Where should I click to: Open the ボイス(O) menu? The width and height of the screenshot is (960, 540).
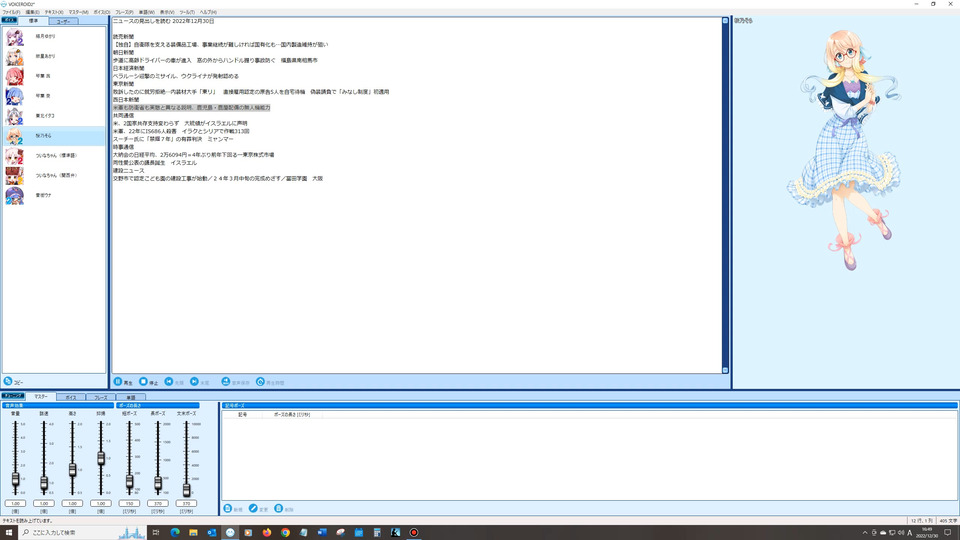tap(102, 12)
